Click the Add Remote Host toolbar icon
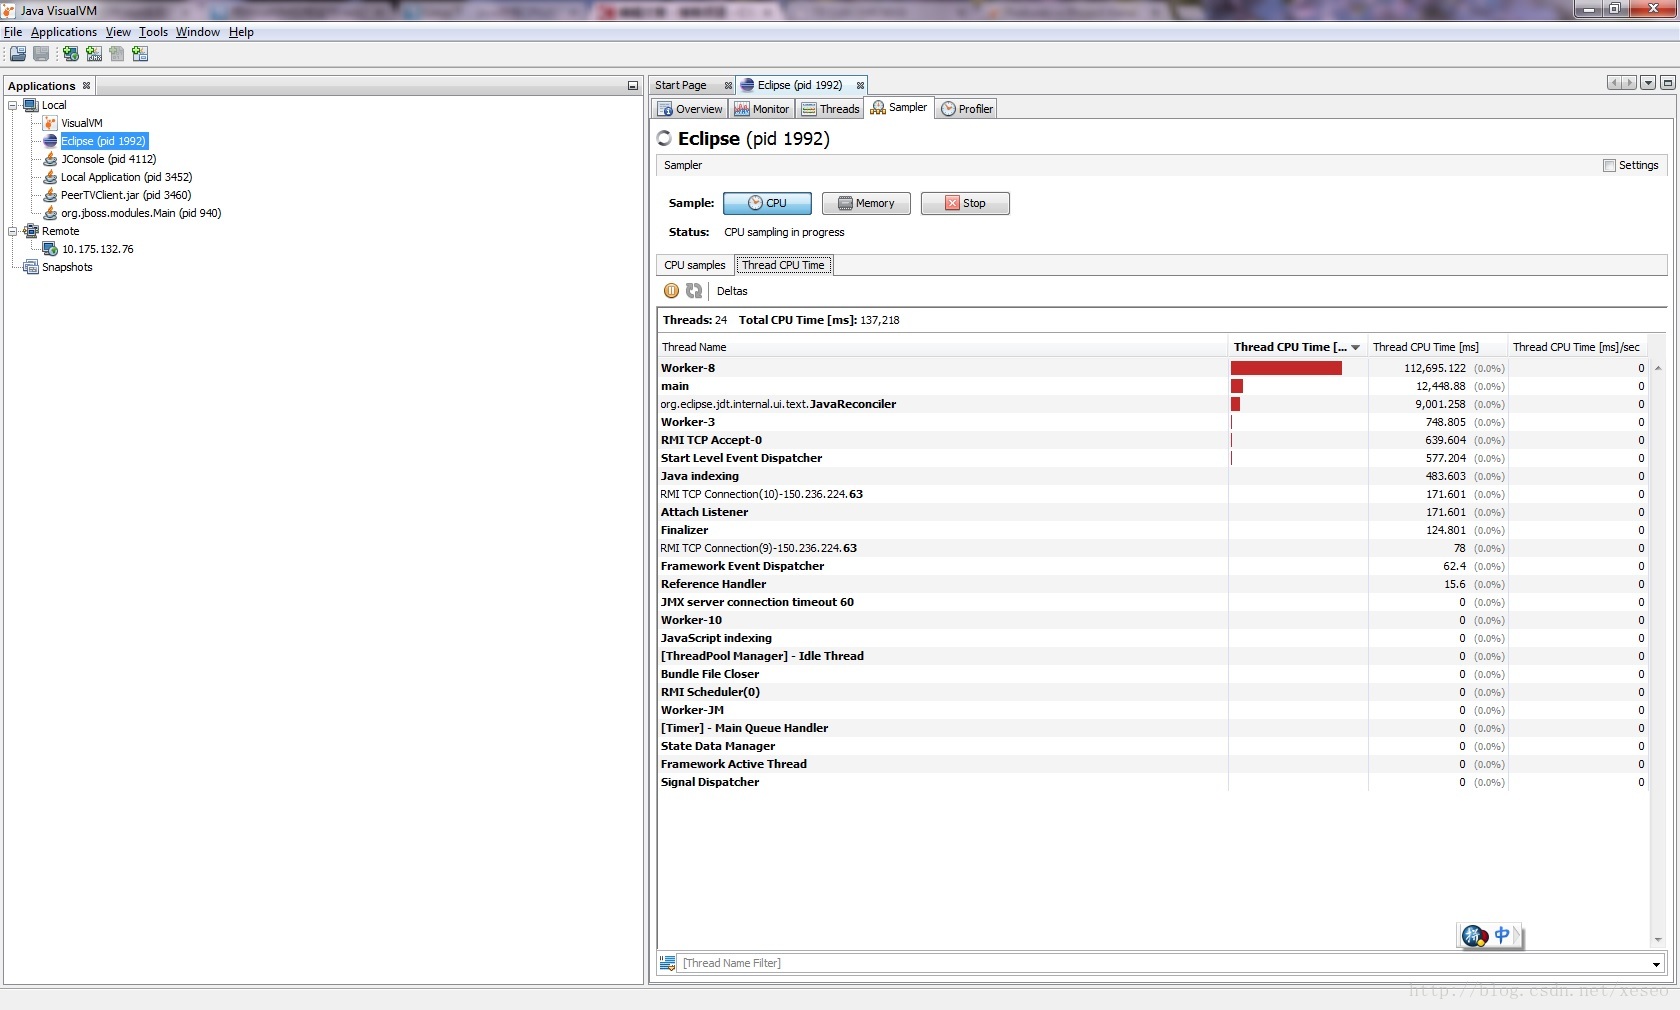 coord(71,54)
